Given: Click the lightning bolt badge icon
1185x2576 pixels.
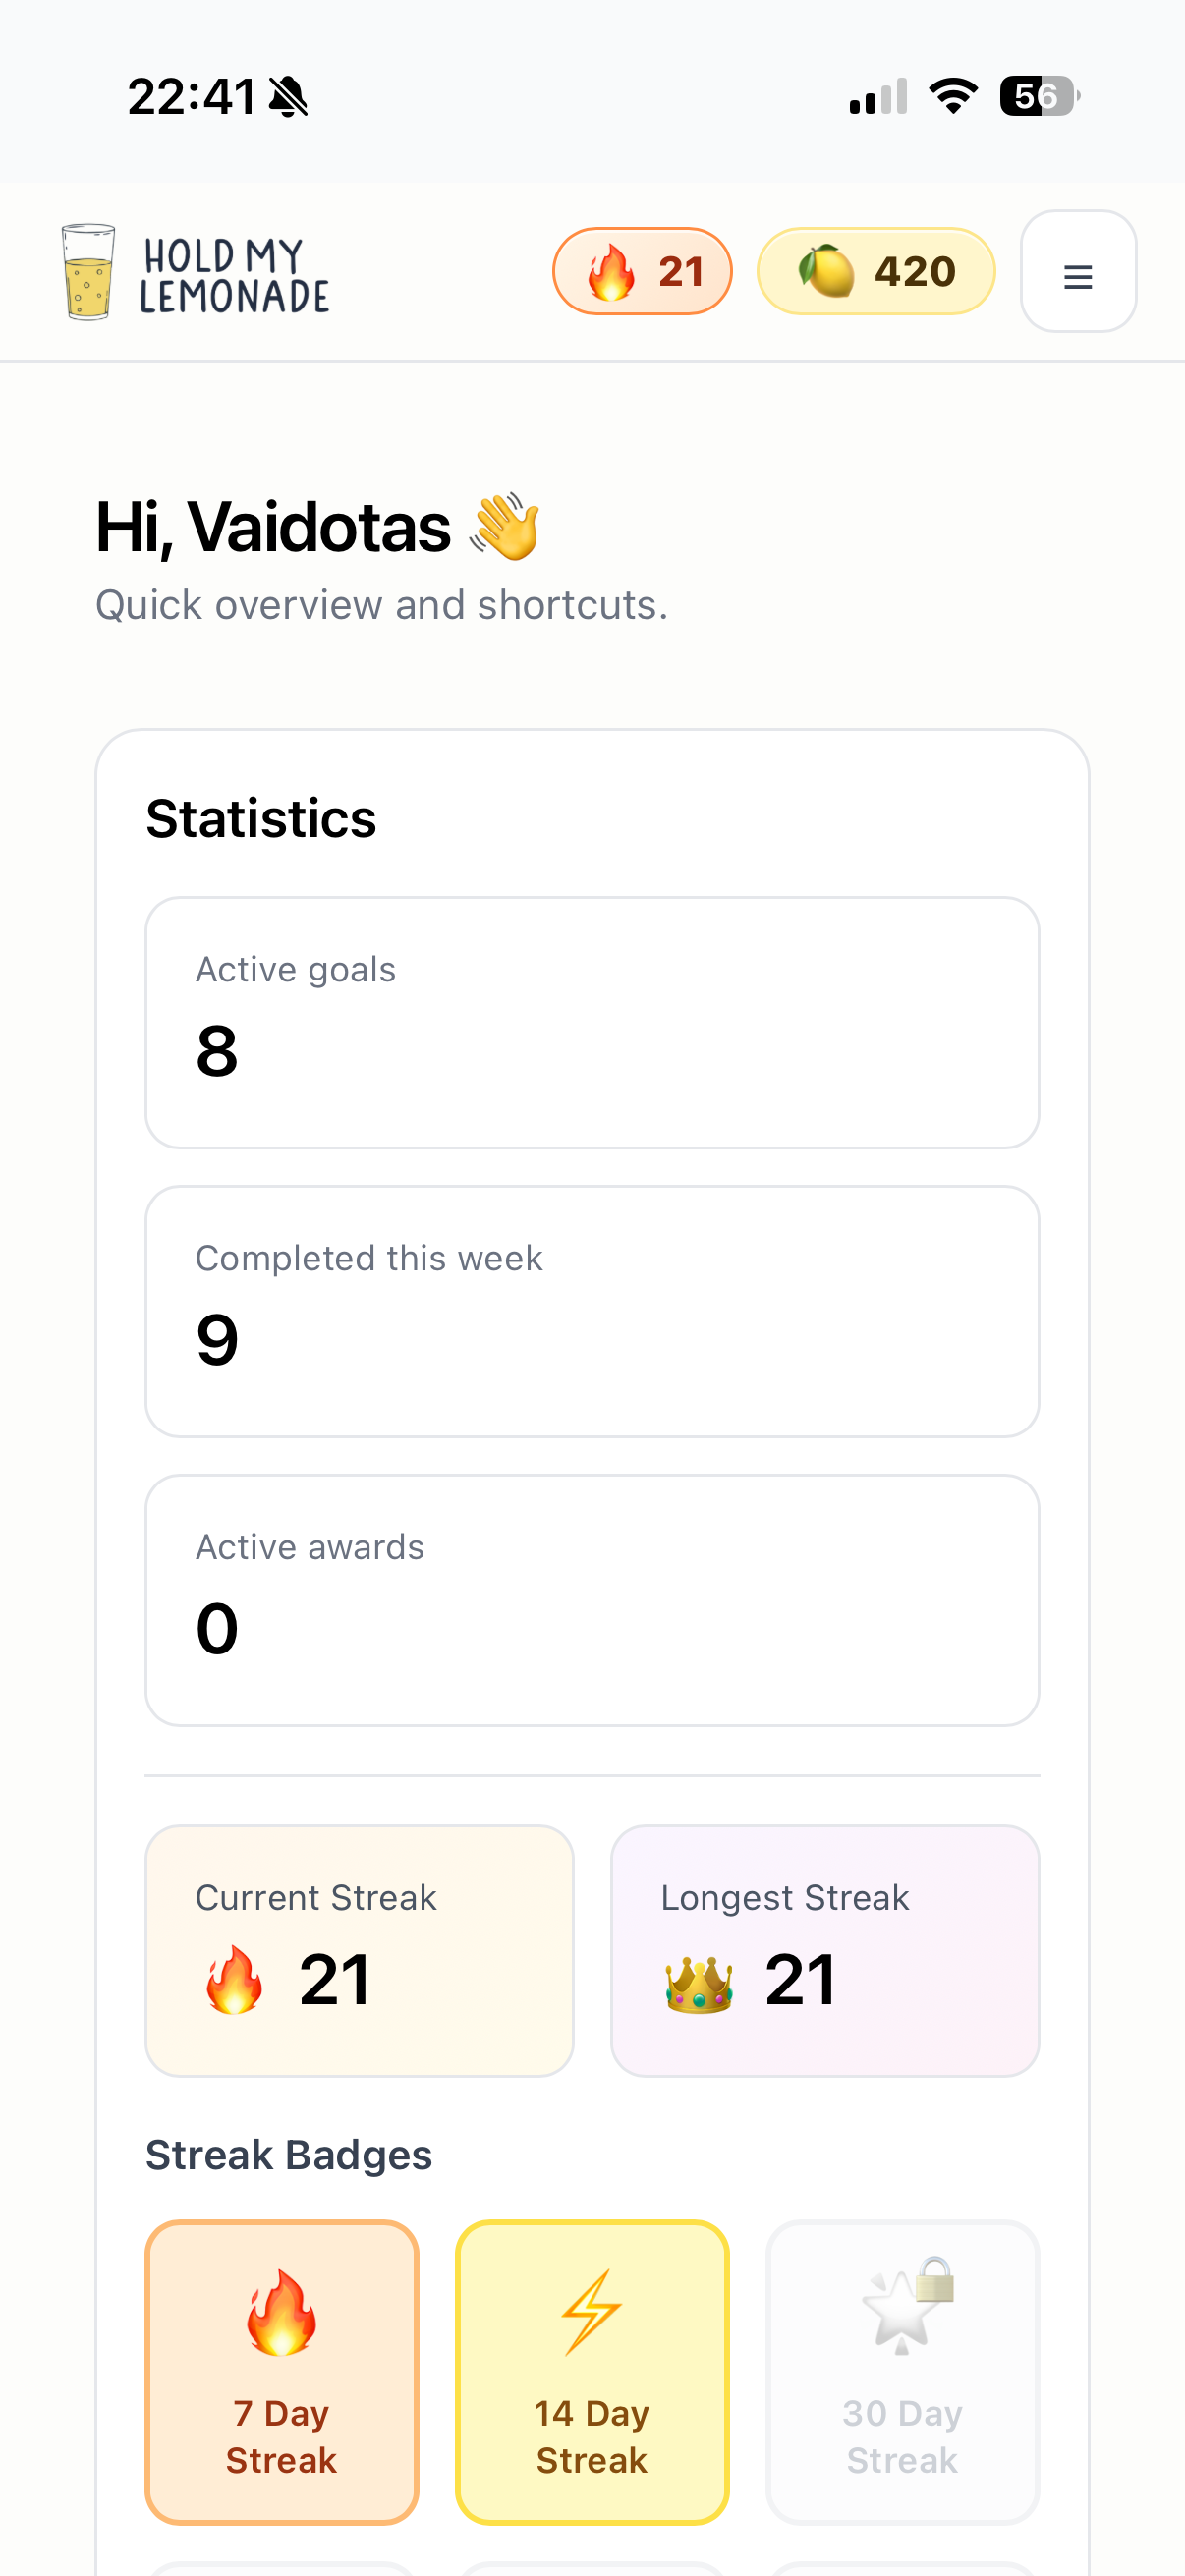Looking at the screenshot, I should pyautogui.click(x=592, y=2311).
